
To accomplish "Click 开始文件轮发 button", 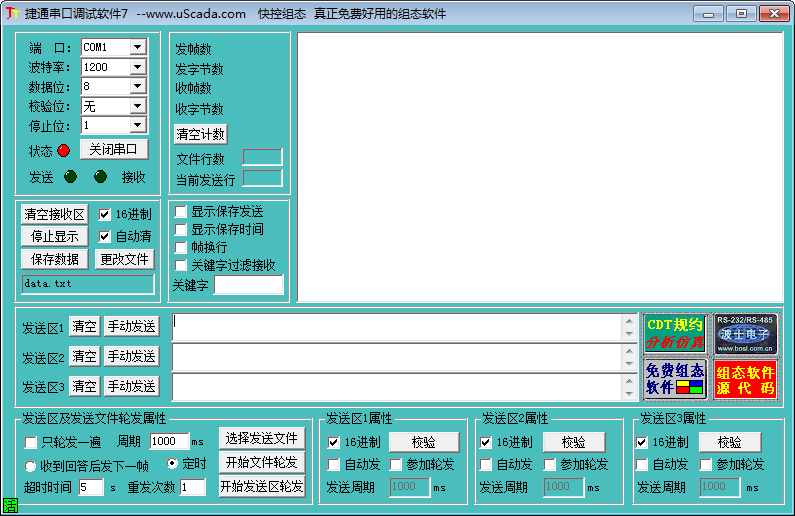I will 261,462.
